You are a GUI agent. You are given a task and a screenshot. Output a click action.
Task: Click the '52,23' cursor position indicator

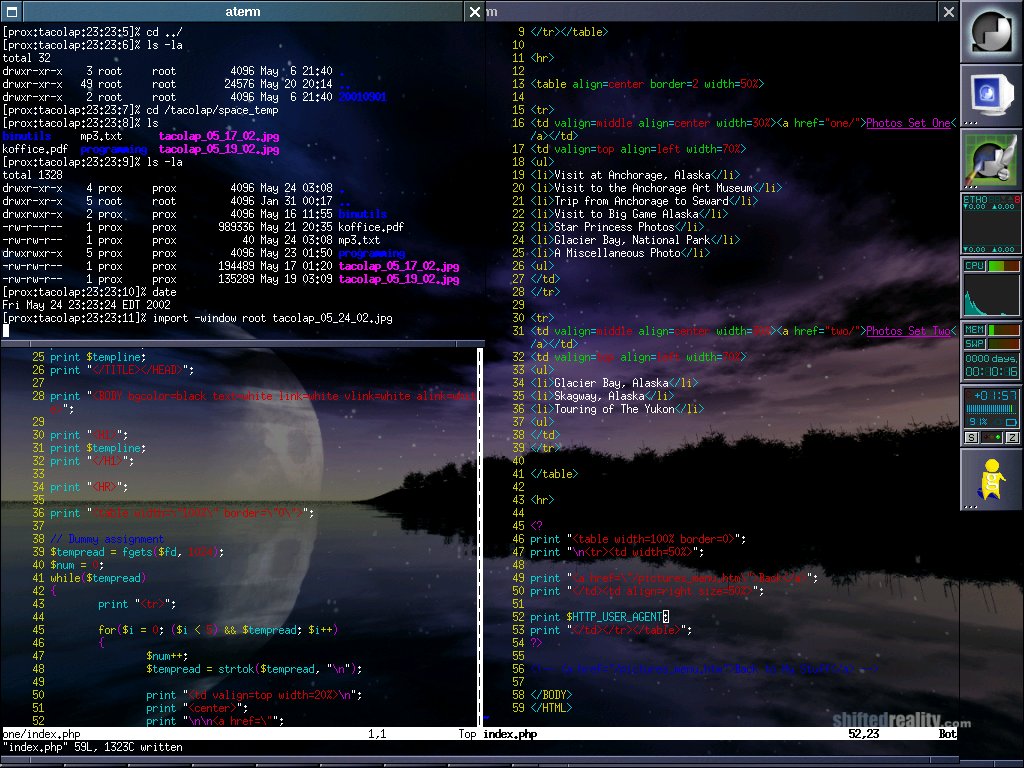[x=863, y=734]
